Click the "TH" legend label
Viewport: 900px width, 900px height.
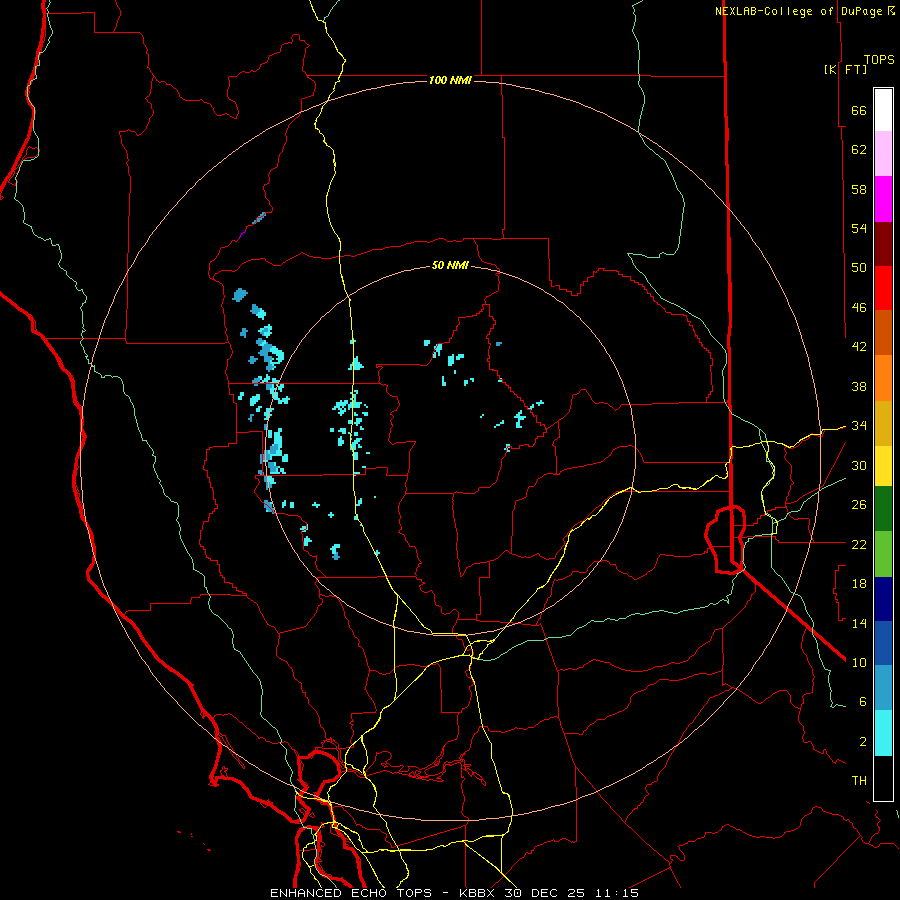(859, 781)
